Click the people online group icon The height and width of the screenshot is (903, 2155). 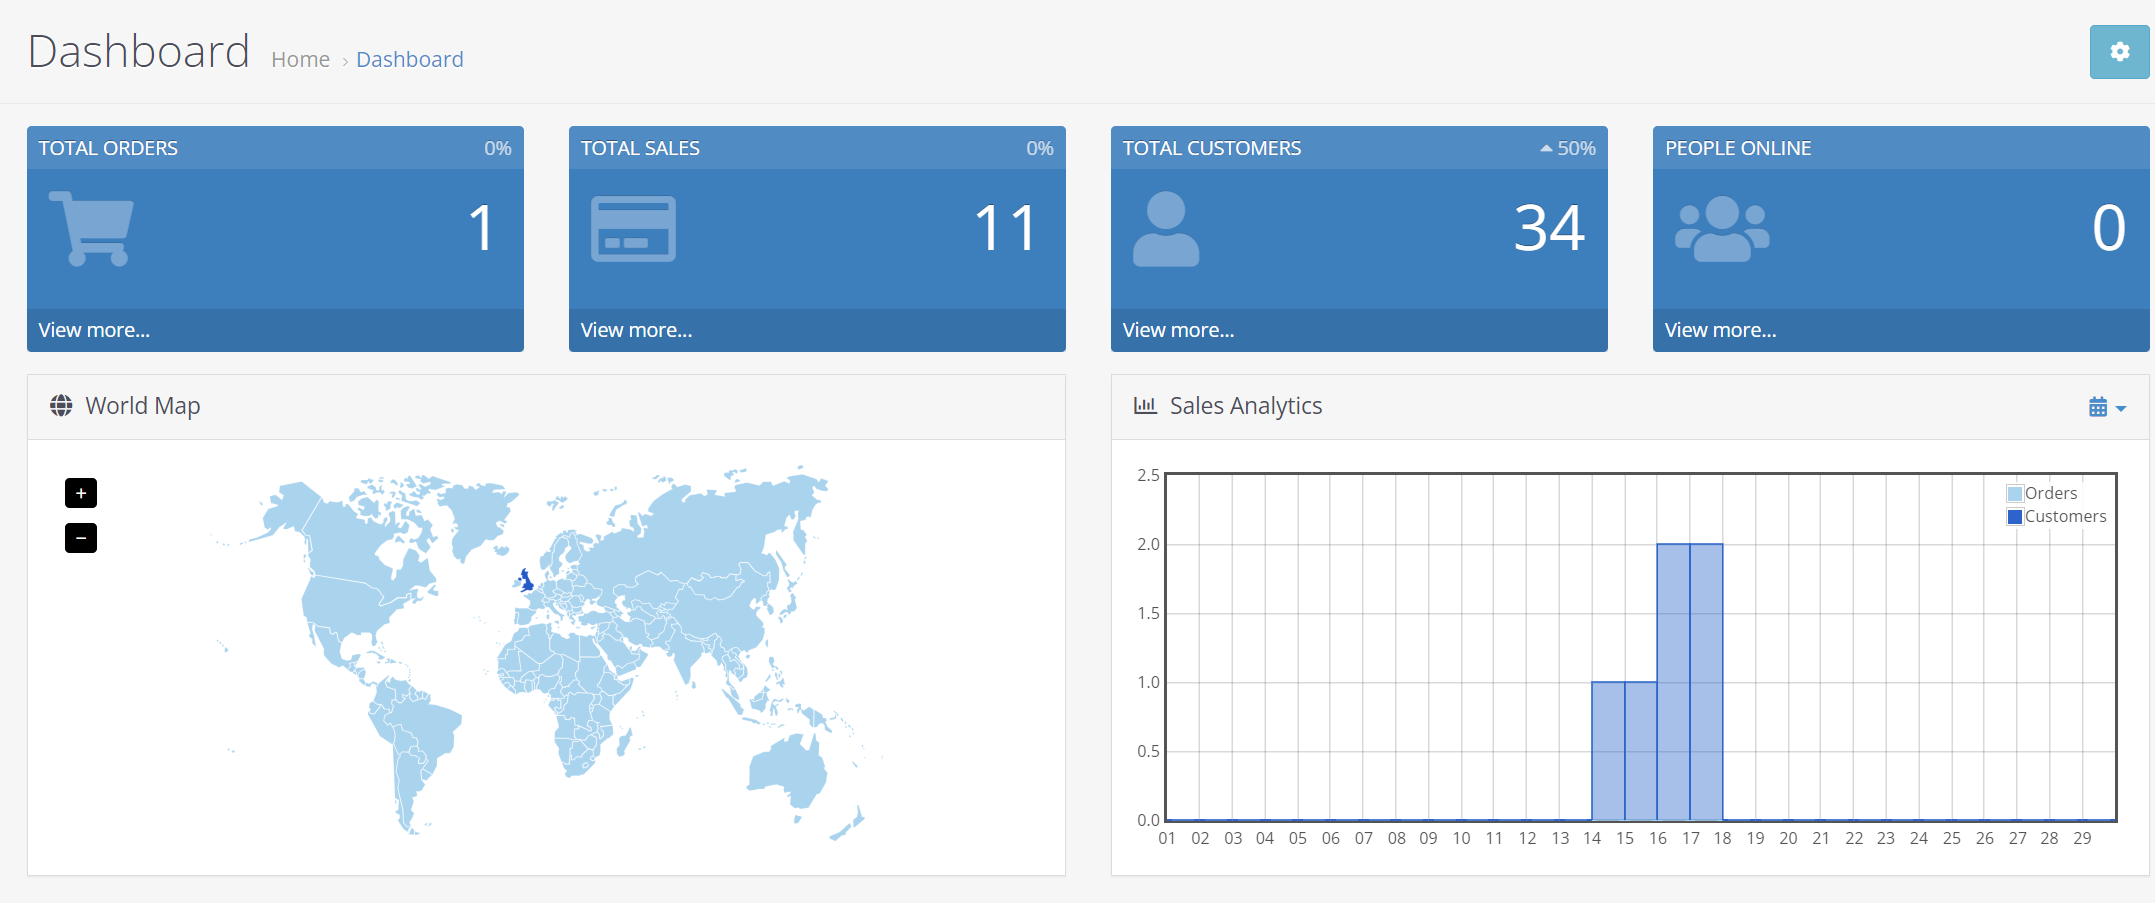click(1722, 229)
